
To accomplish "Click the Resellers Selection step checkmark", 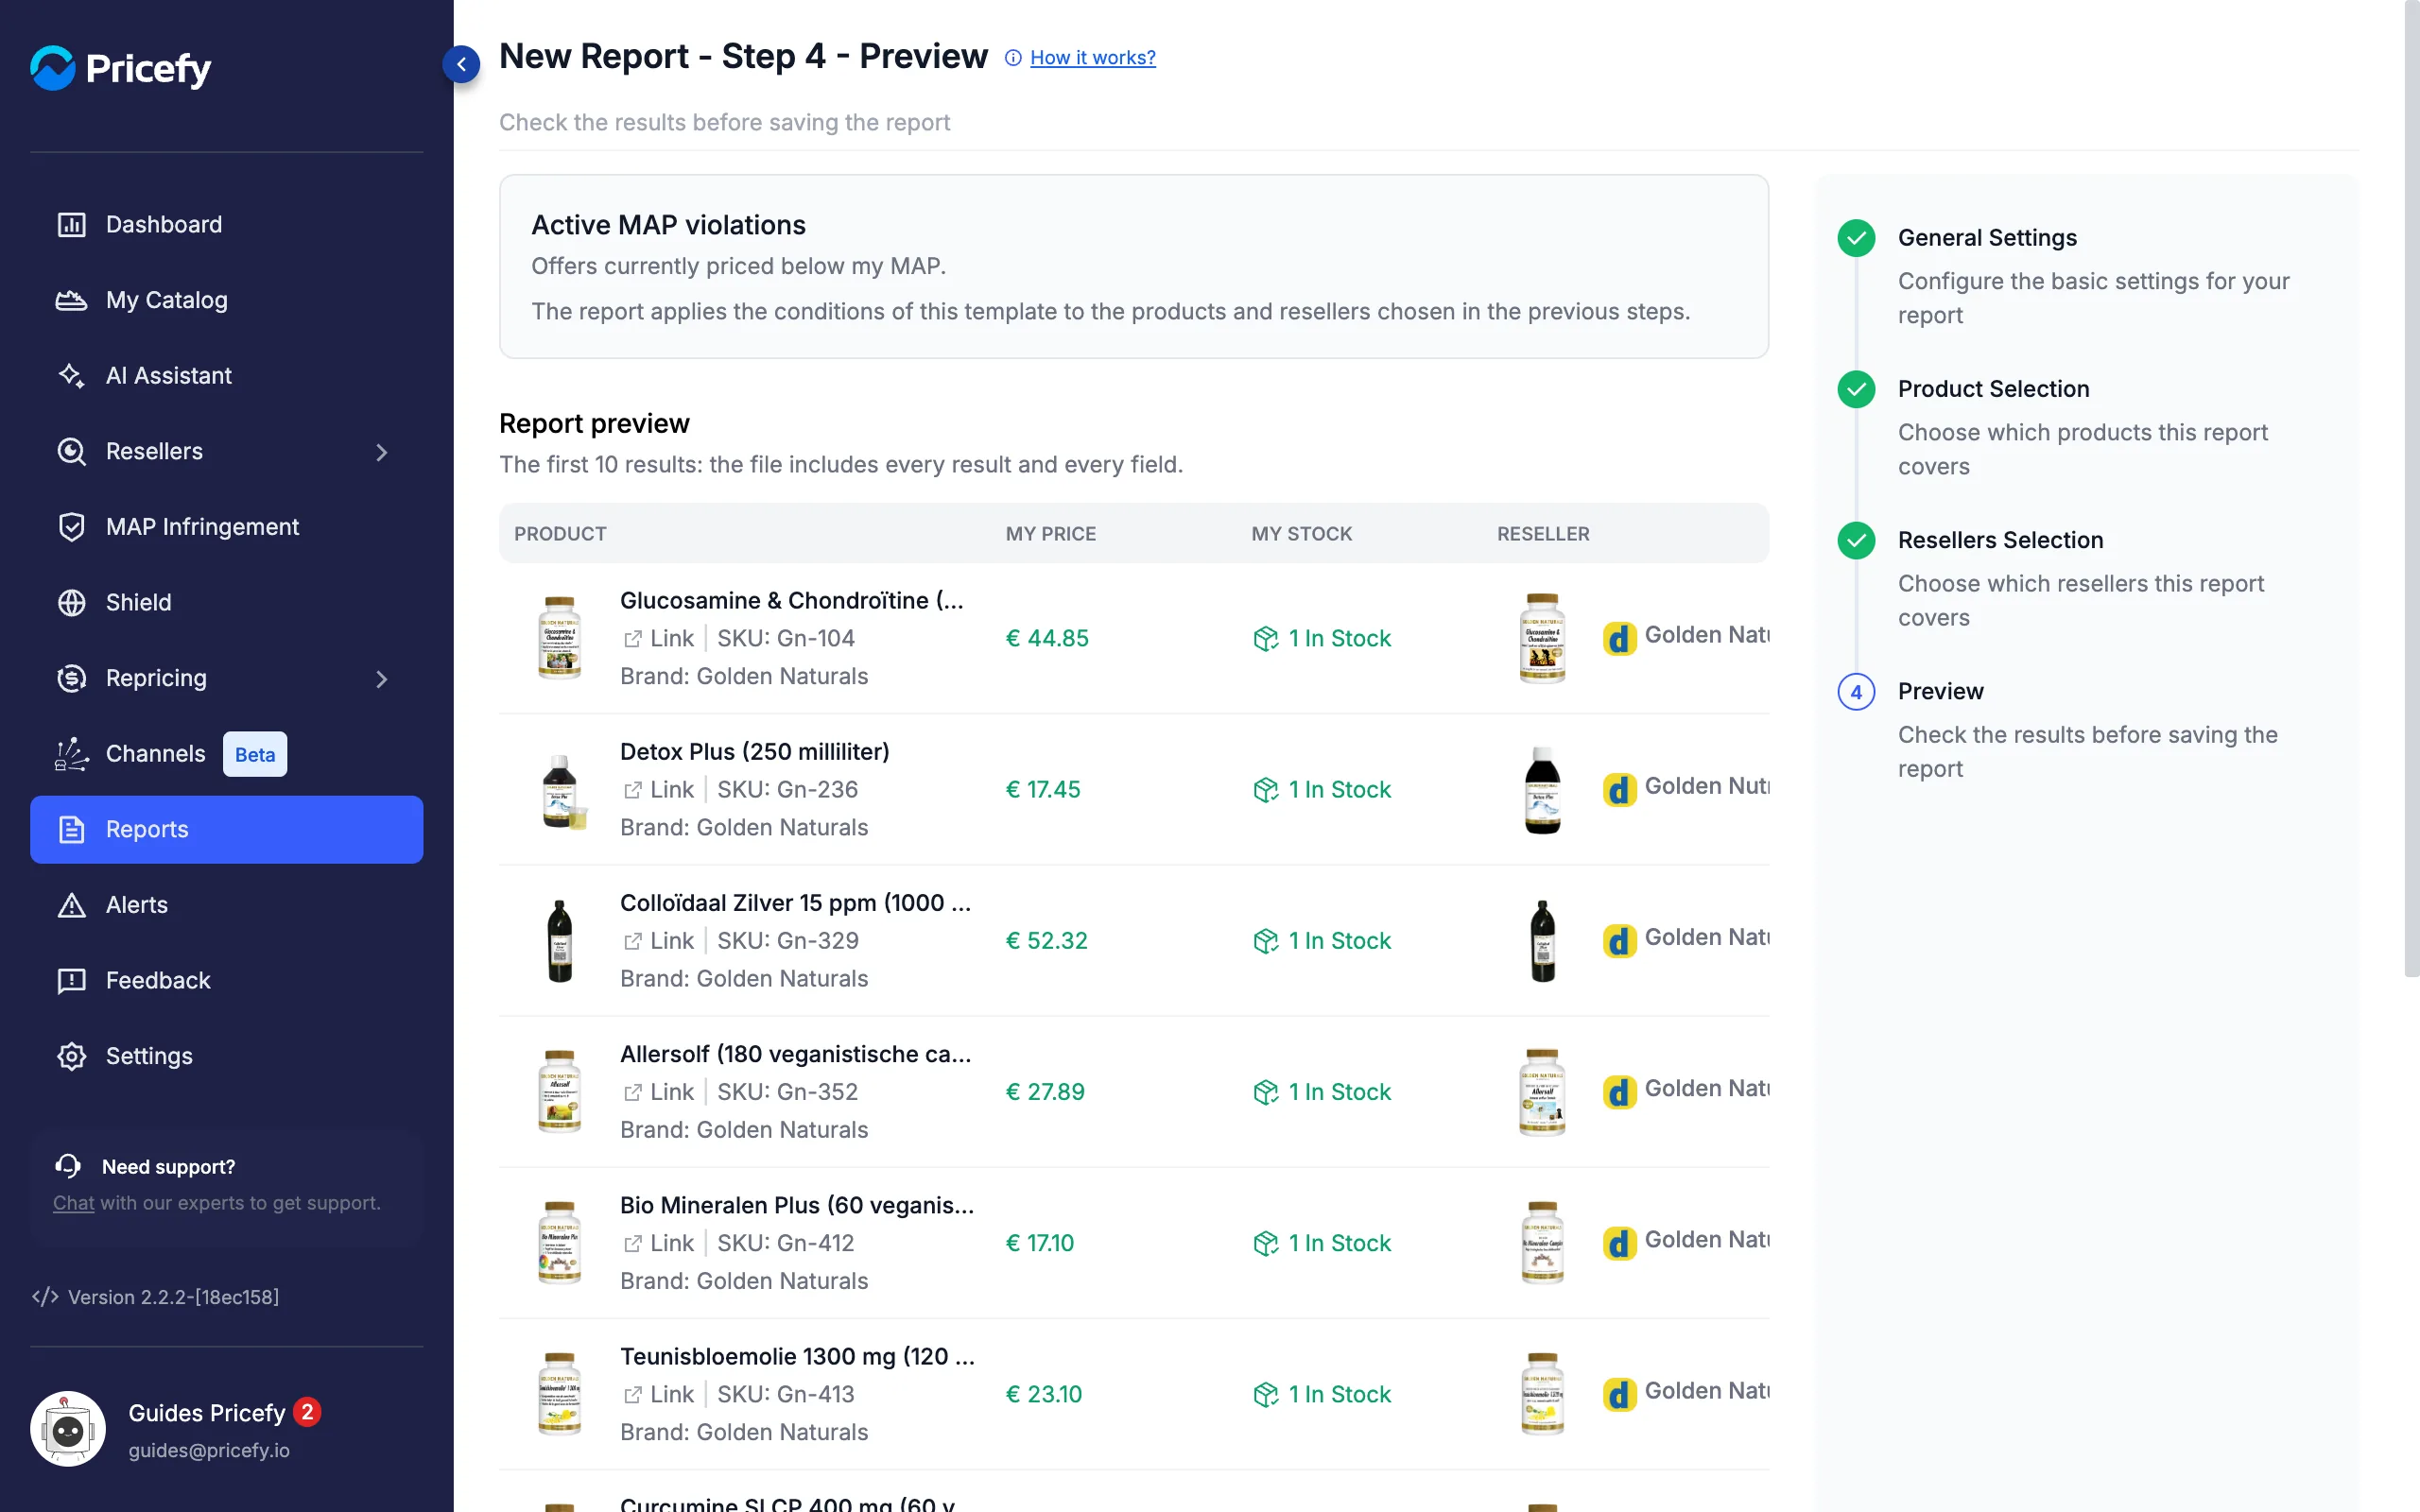I will pos(1856,540).
